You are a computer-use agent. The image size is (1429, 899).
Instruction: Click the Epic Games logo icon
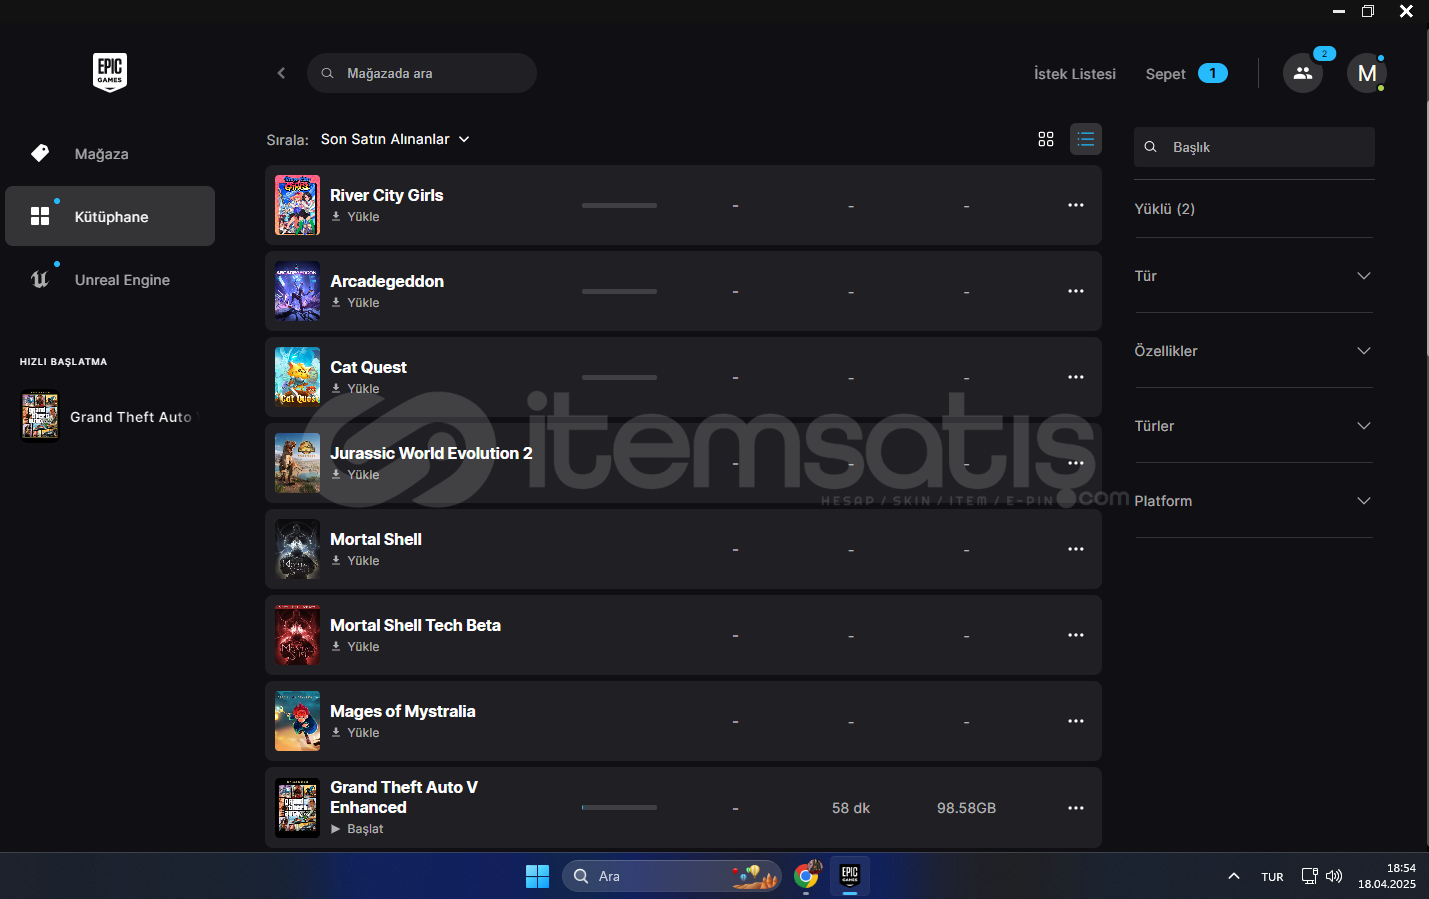point(110,72)
